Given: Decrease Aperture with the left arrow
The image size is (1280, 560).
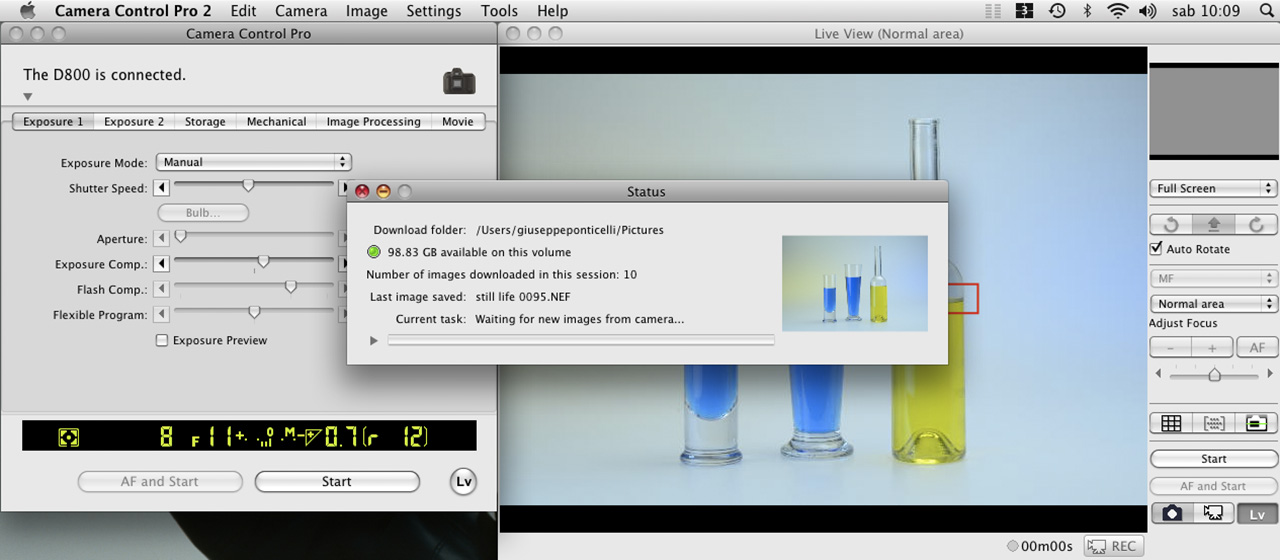Looking at the screenshot, I should click(x=161, y=238).
